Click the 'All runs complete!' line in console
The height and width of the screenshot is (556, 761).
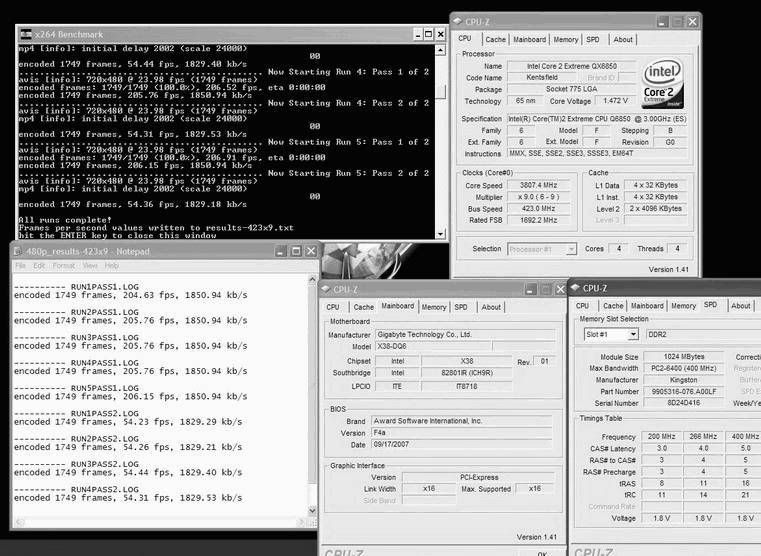(x=65, y=220)
